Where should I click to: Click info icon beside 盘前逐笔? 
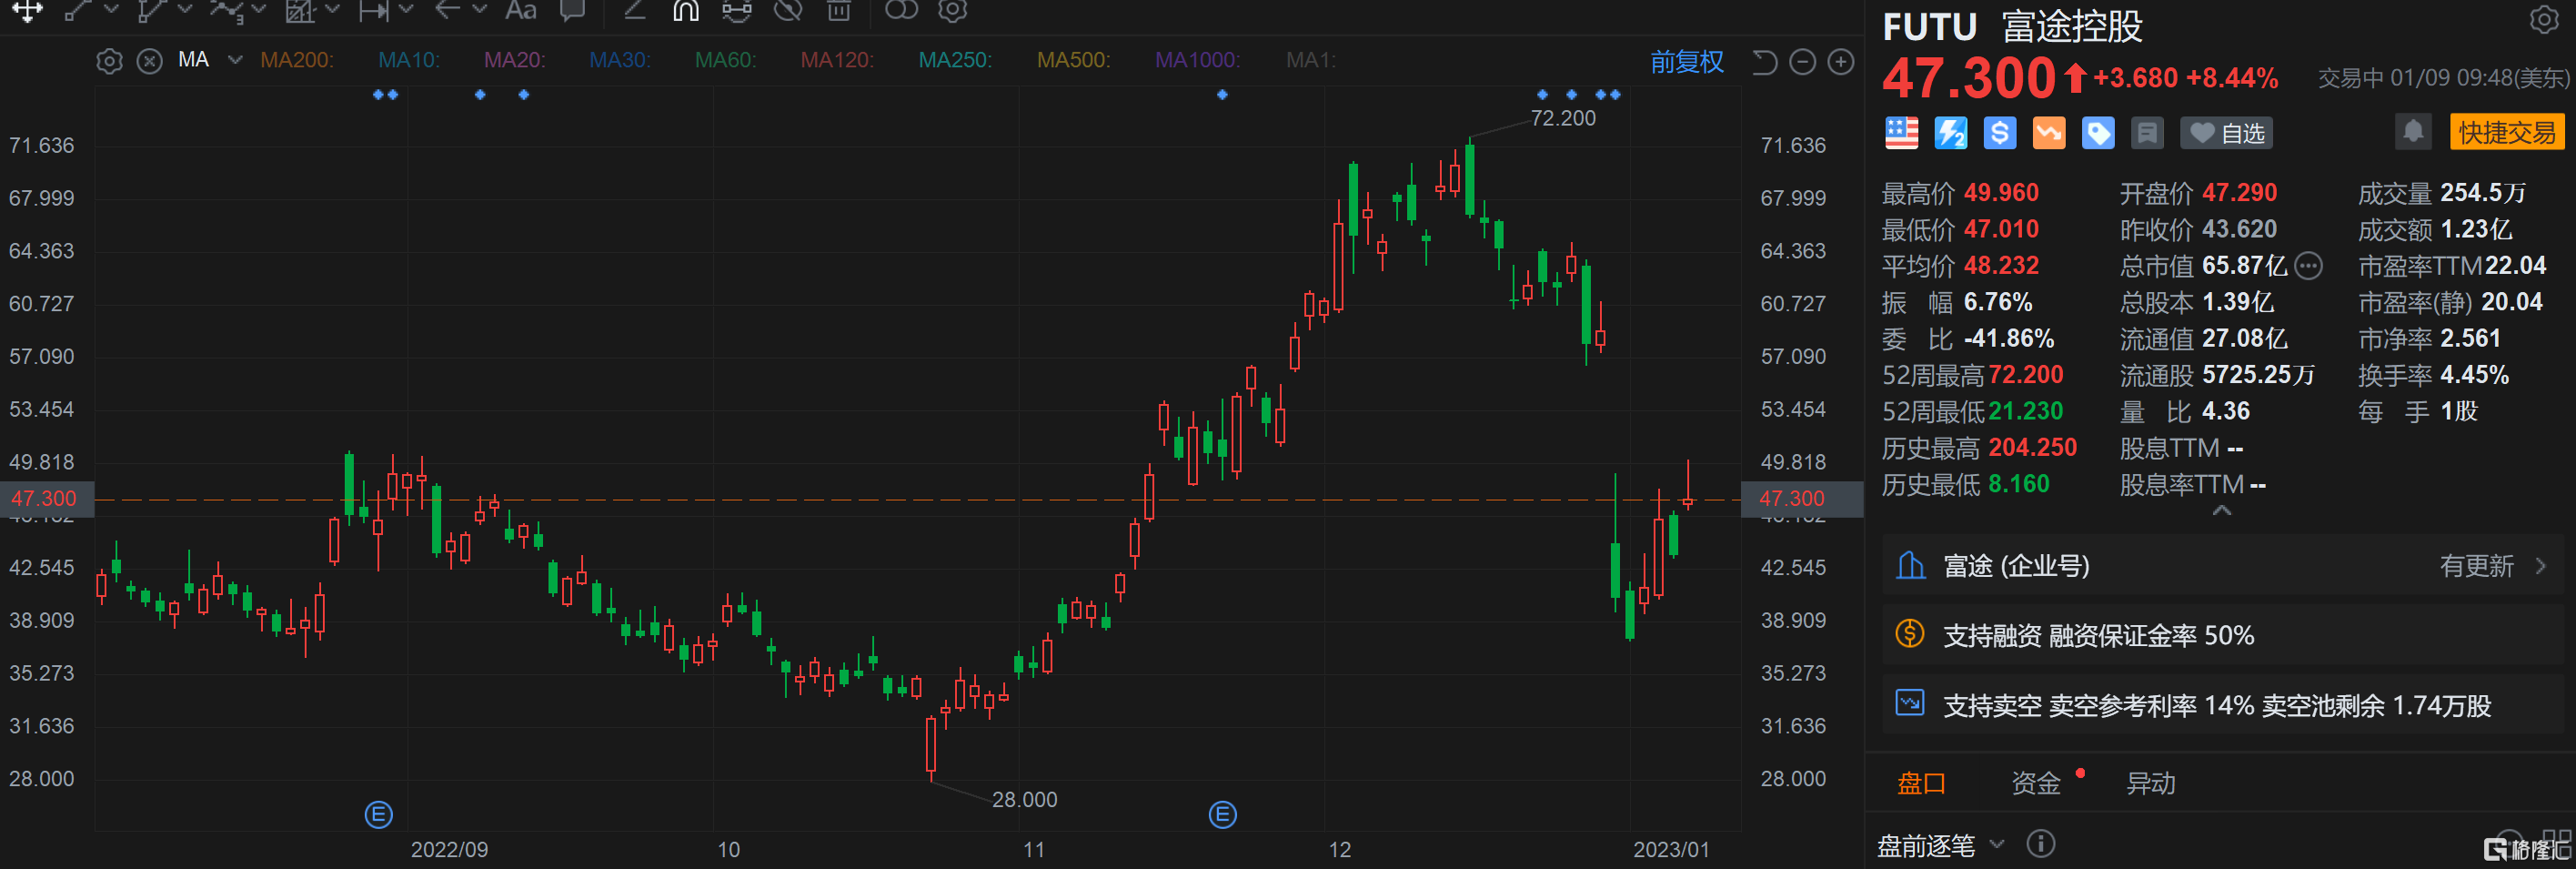click(x=2041, y=844)
